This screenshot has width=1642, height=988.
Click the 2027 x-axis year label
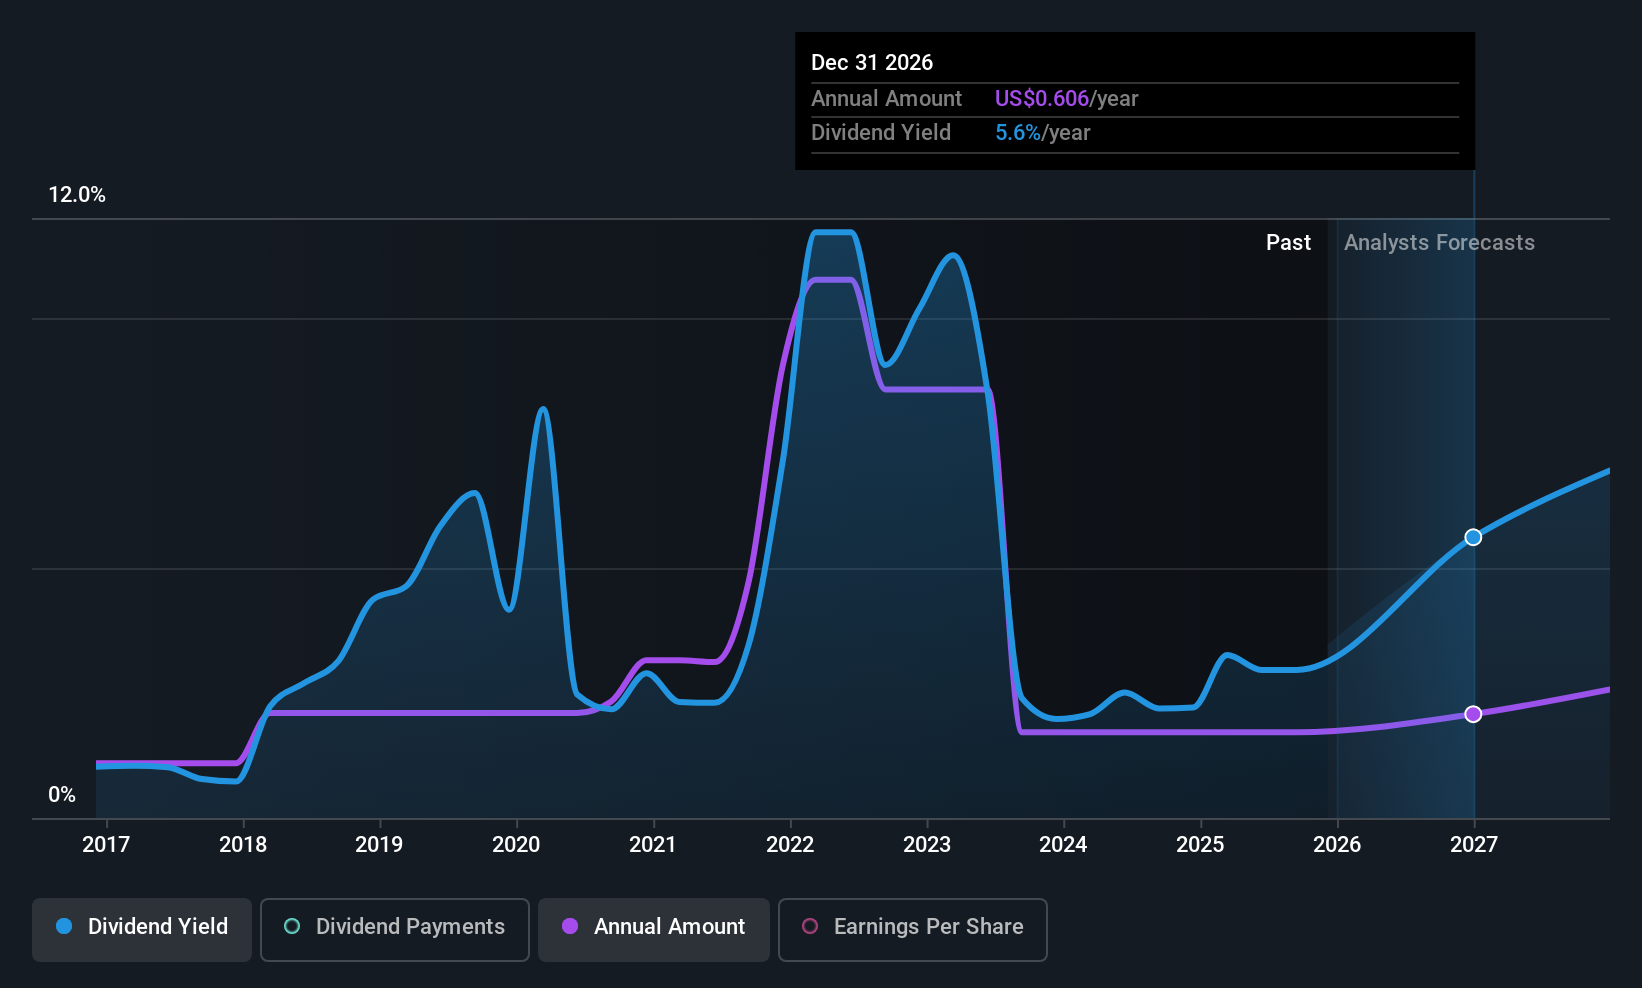pos(1474,845)
